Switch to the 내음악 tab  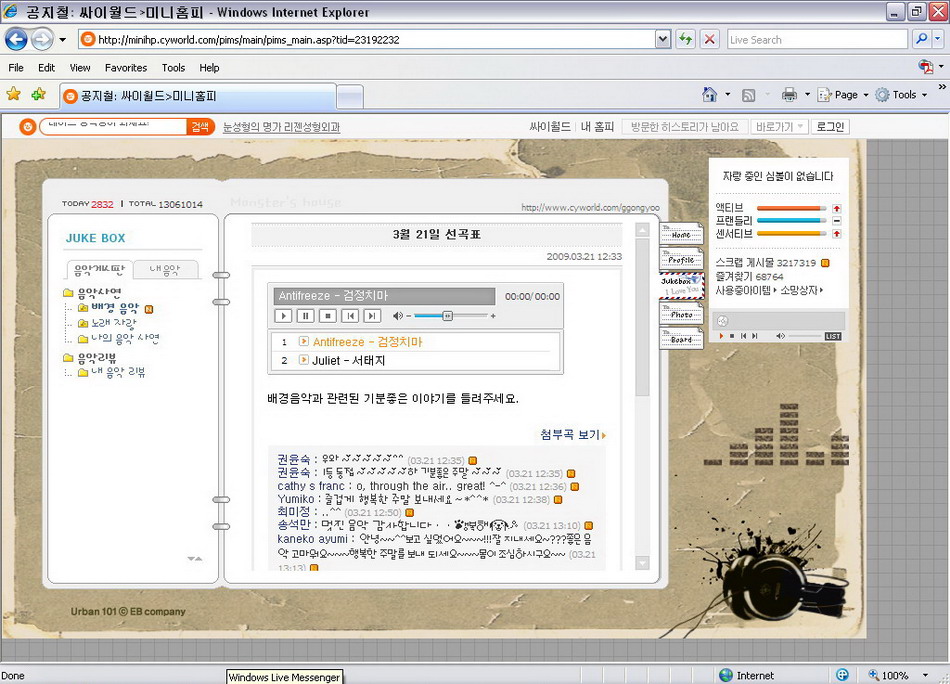165,270
